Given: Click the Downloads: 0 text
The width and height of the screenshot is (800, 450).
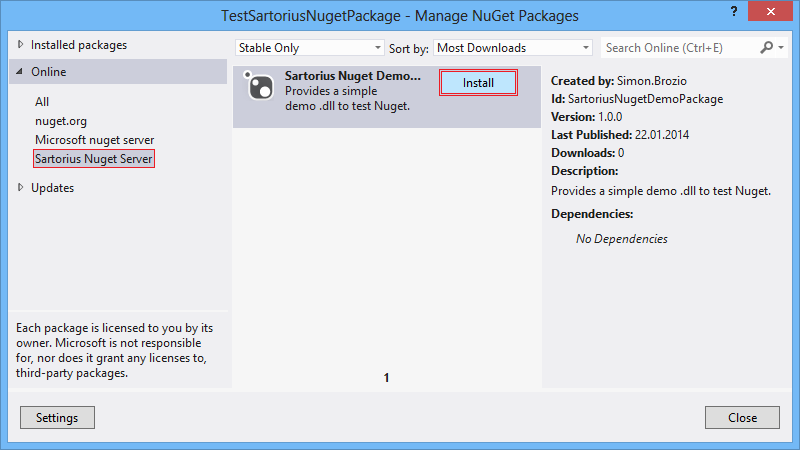Looking at the screenshot, I should (587, 153).
